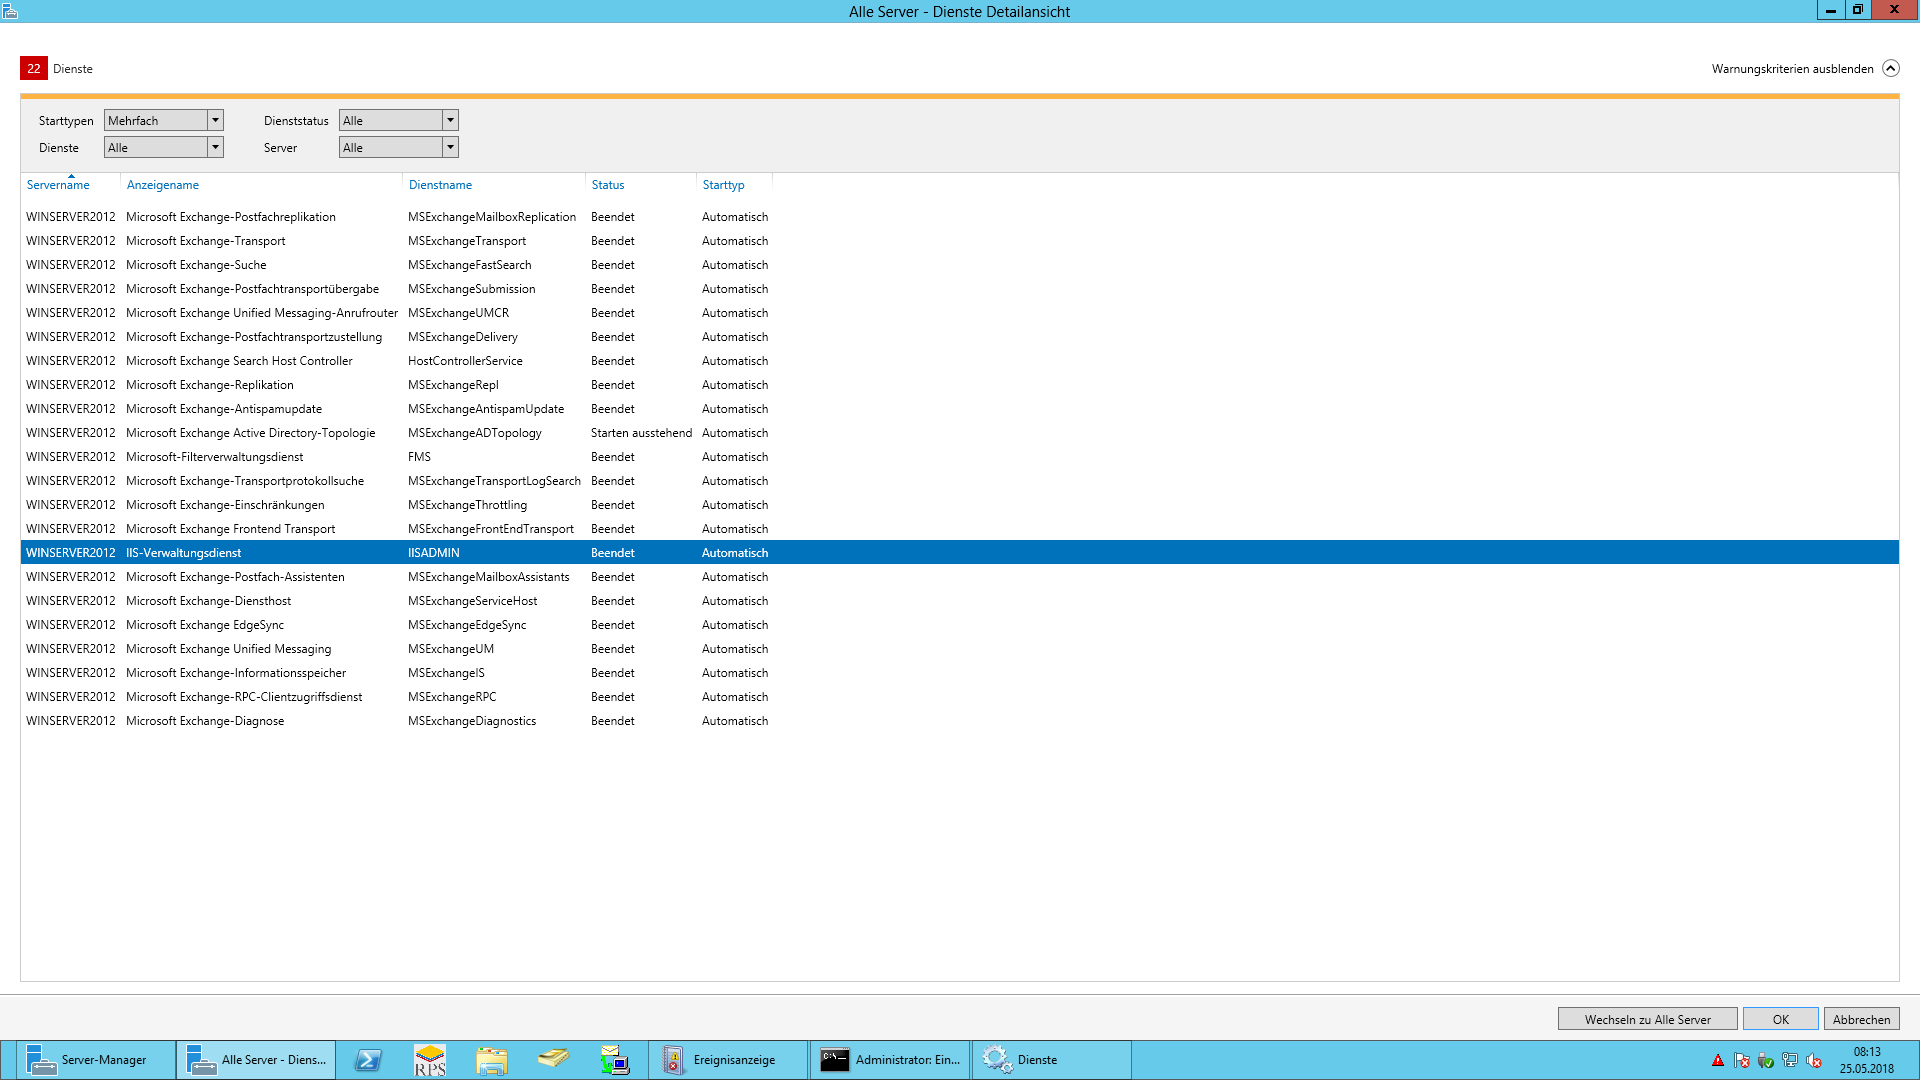
Task: Open the yellow book taskbar shortcut
Action: point(553,1060)
